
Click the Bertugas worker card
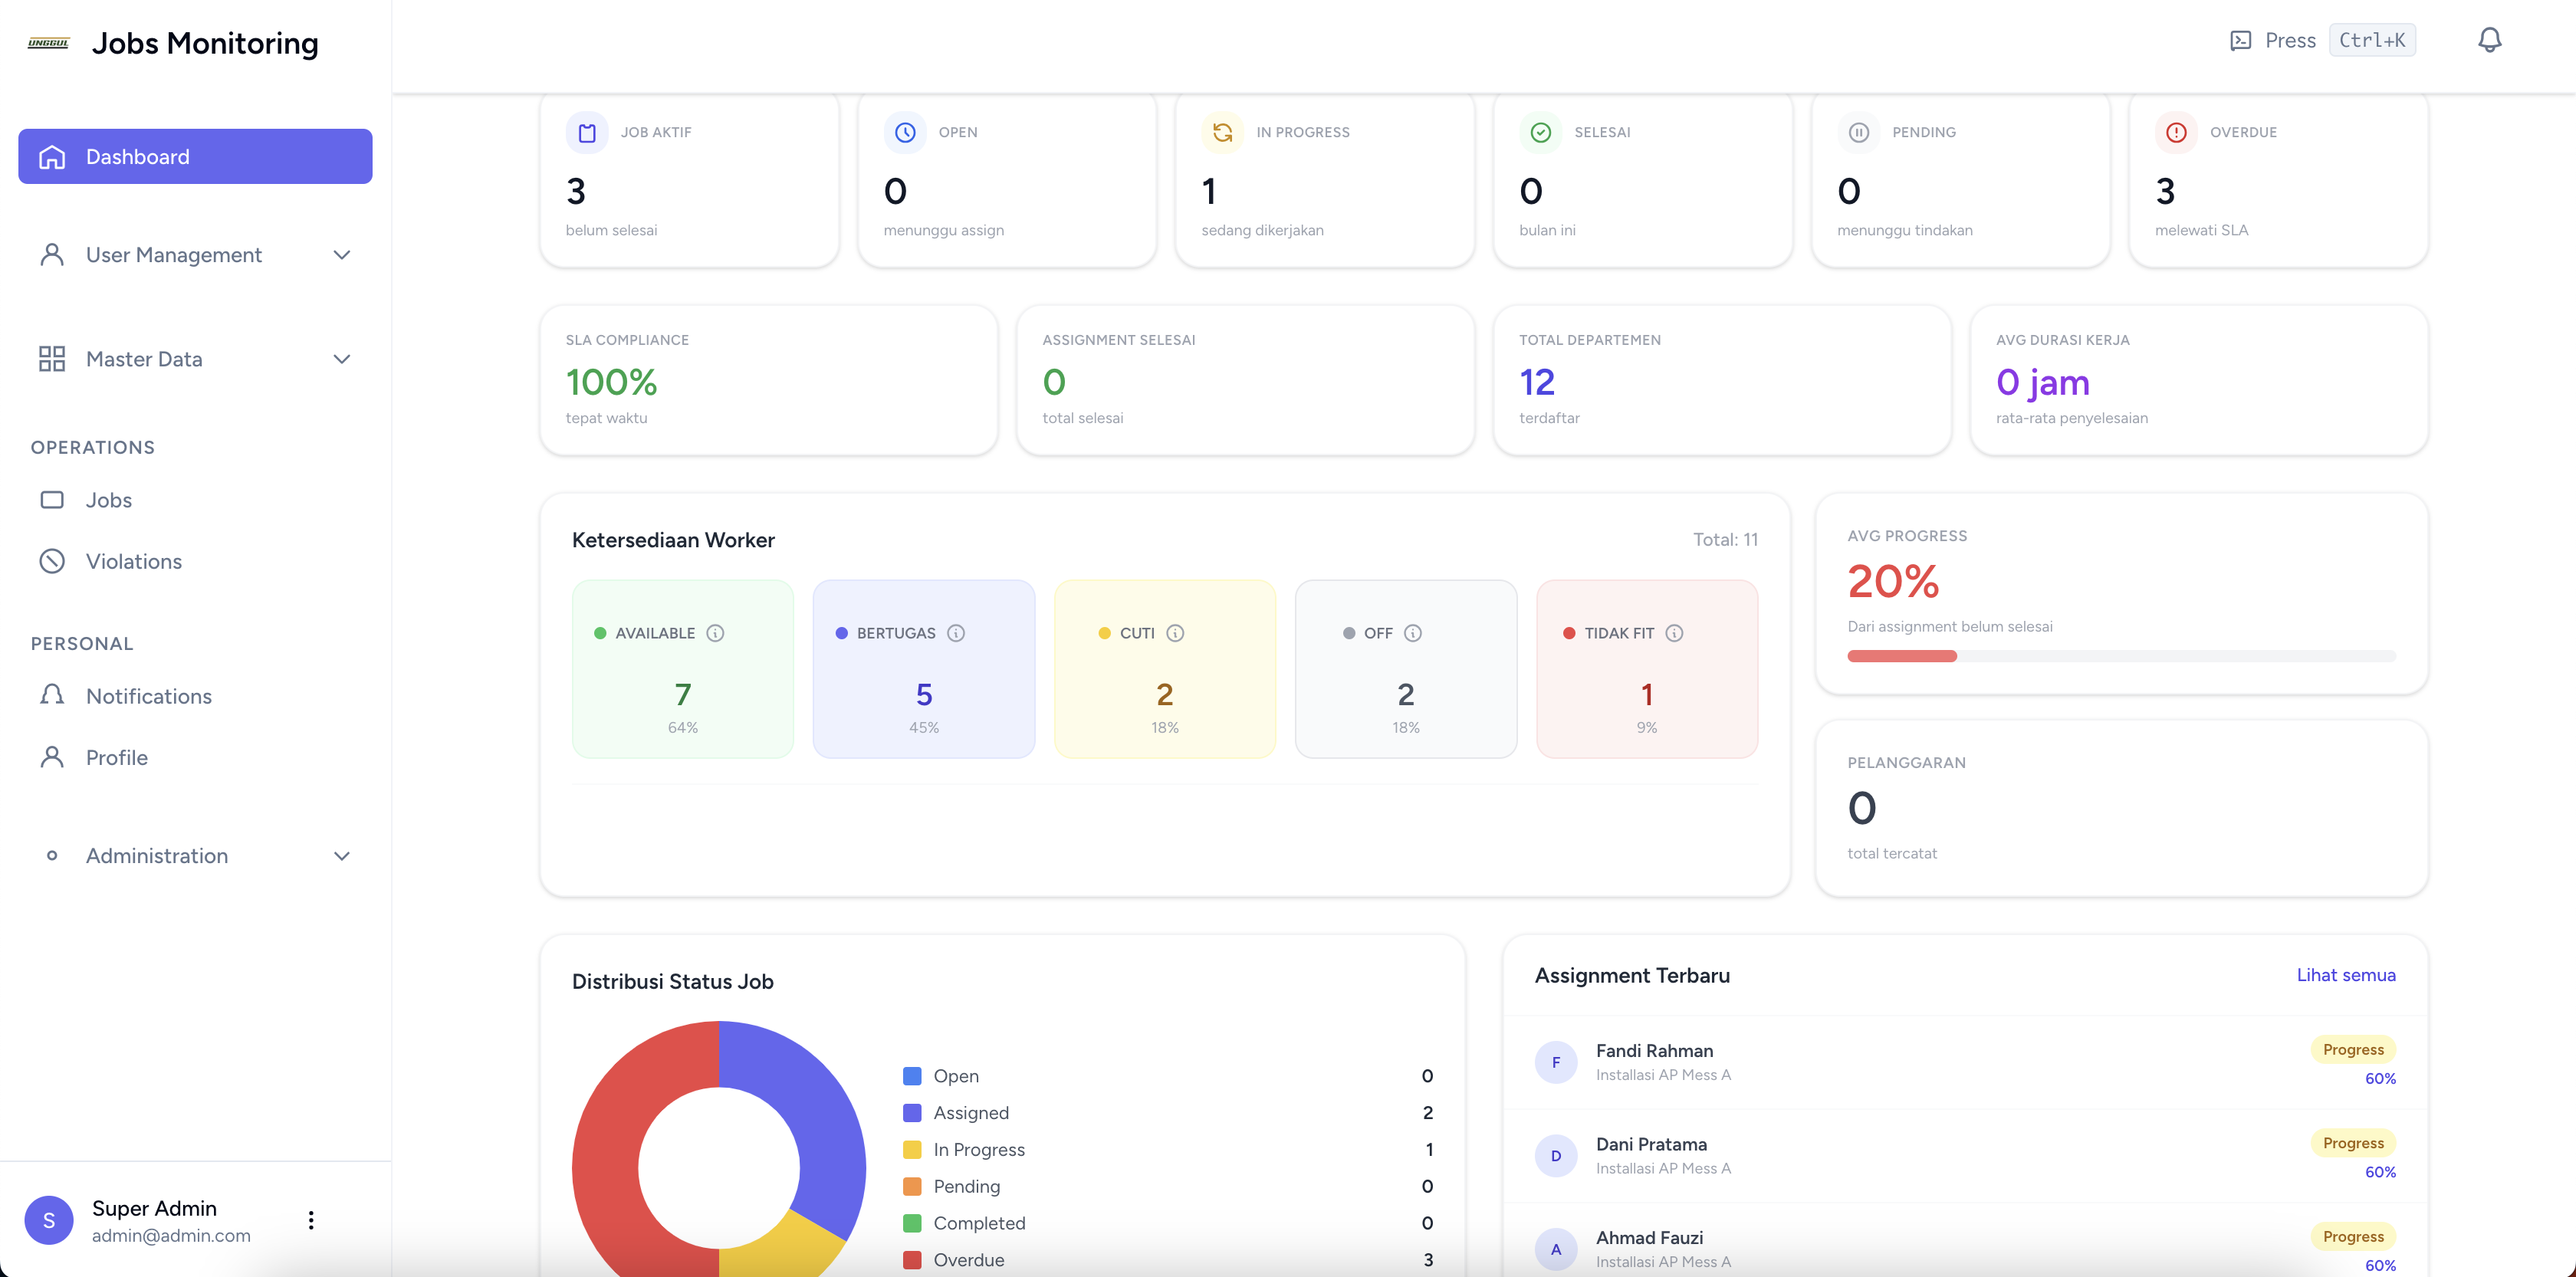924,669
